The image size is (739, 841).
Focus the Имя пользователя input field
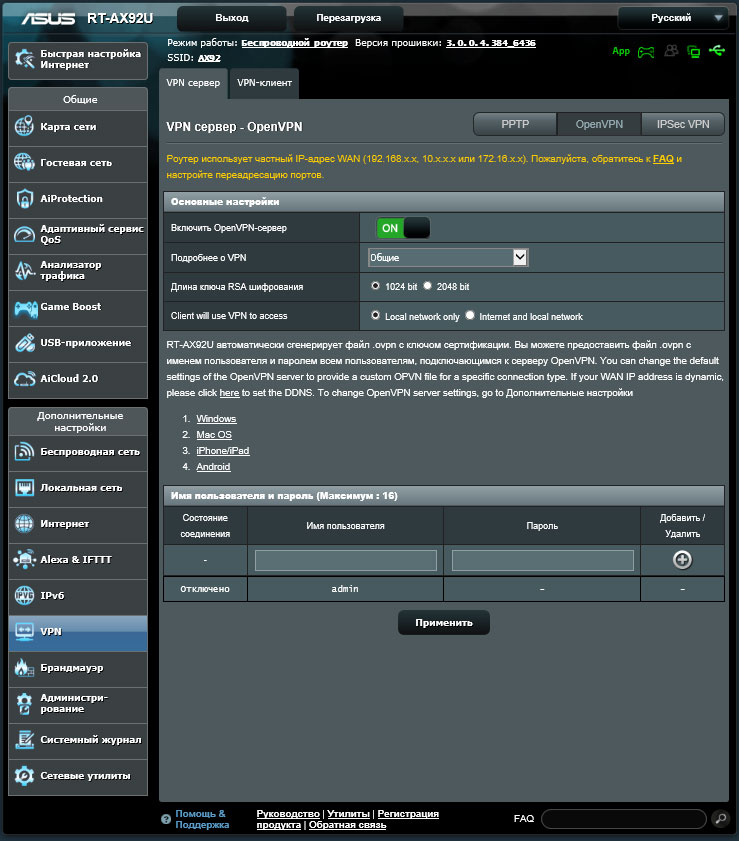click(x=346, y=560)
